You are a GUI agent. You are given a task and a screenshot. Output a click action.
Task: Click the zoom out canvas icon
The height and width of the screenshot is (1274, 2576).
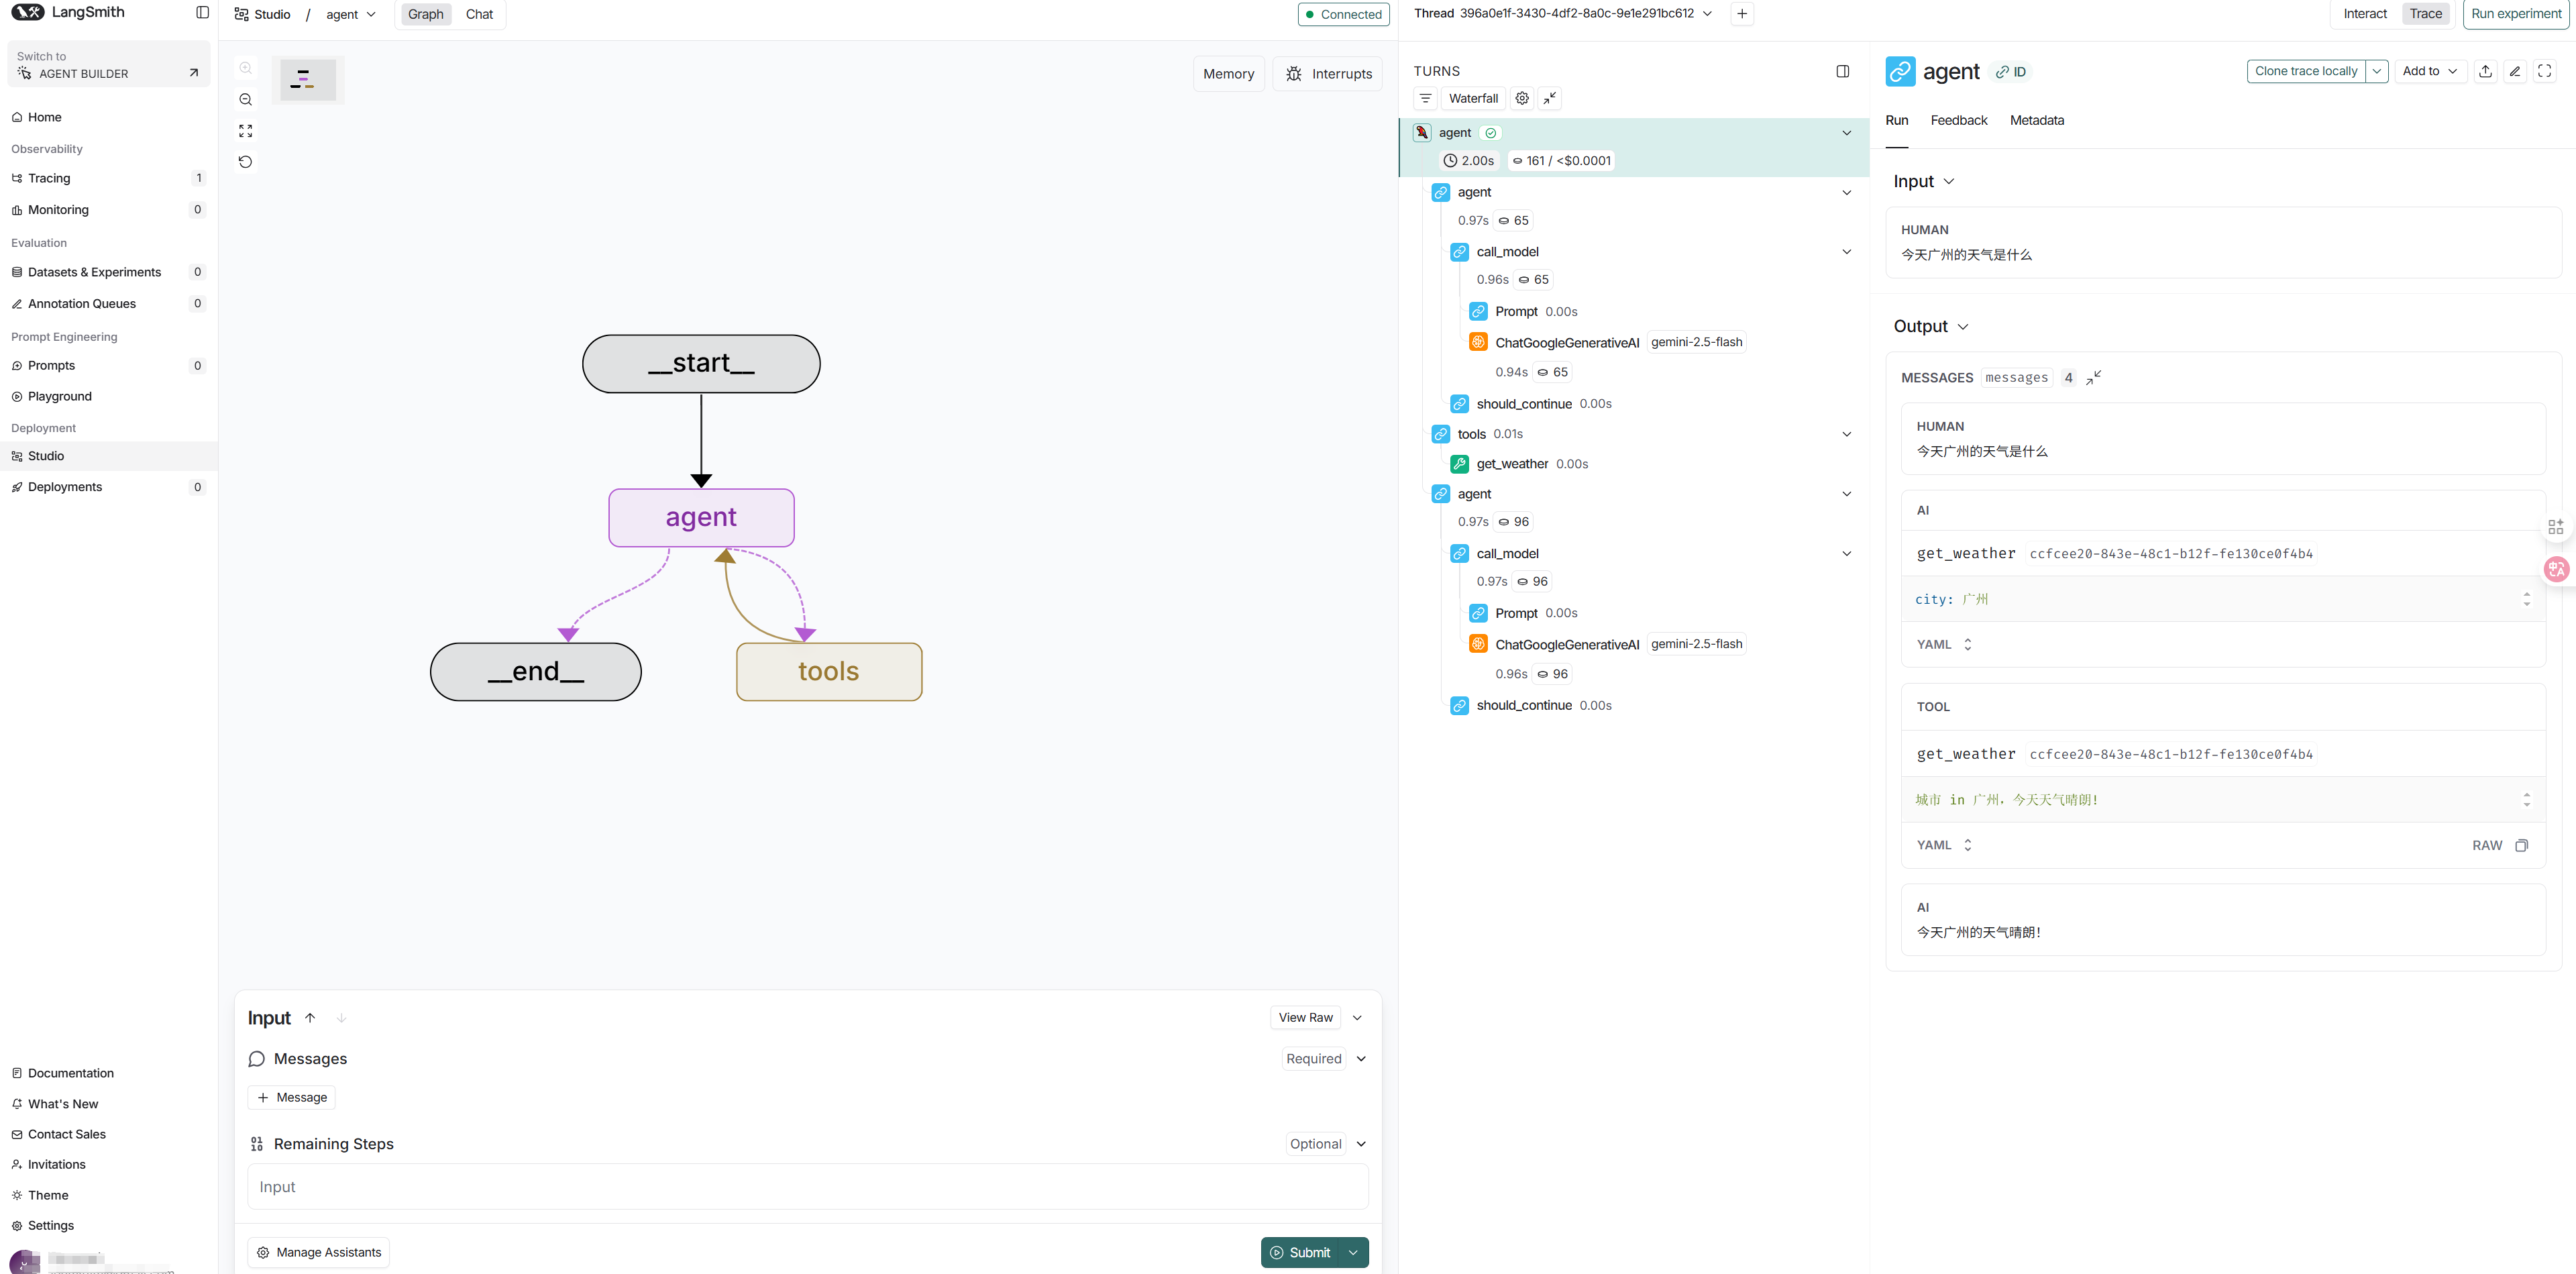tap(246, 100)
